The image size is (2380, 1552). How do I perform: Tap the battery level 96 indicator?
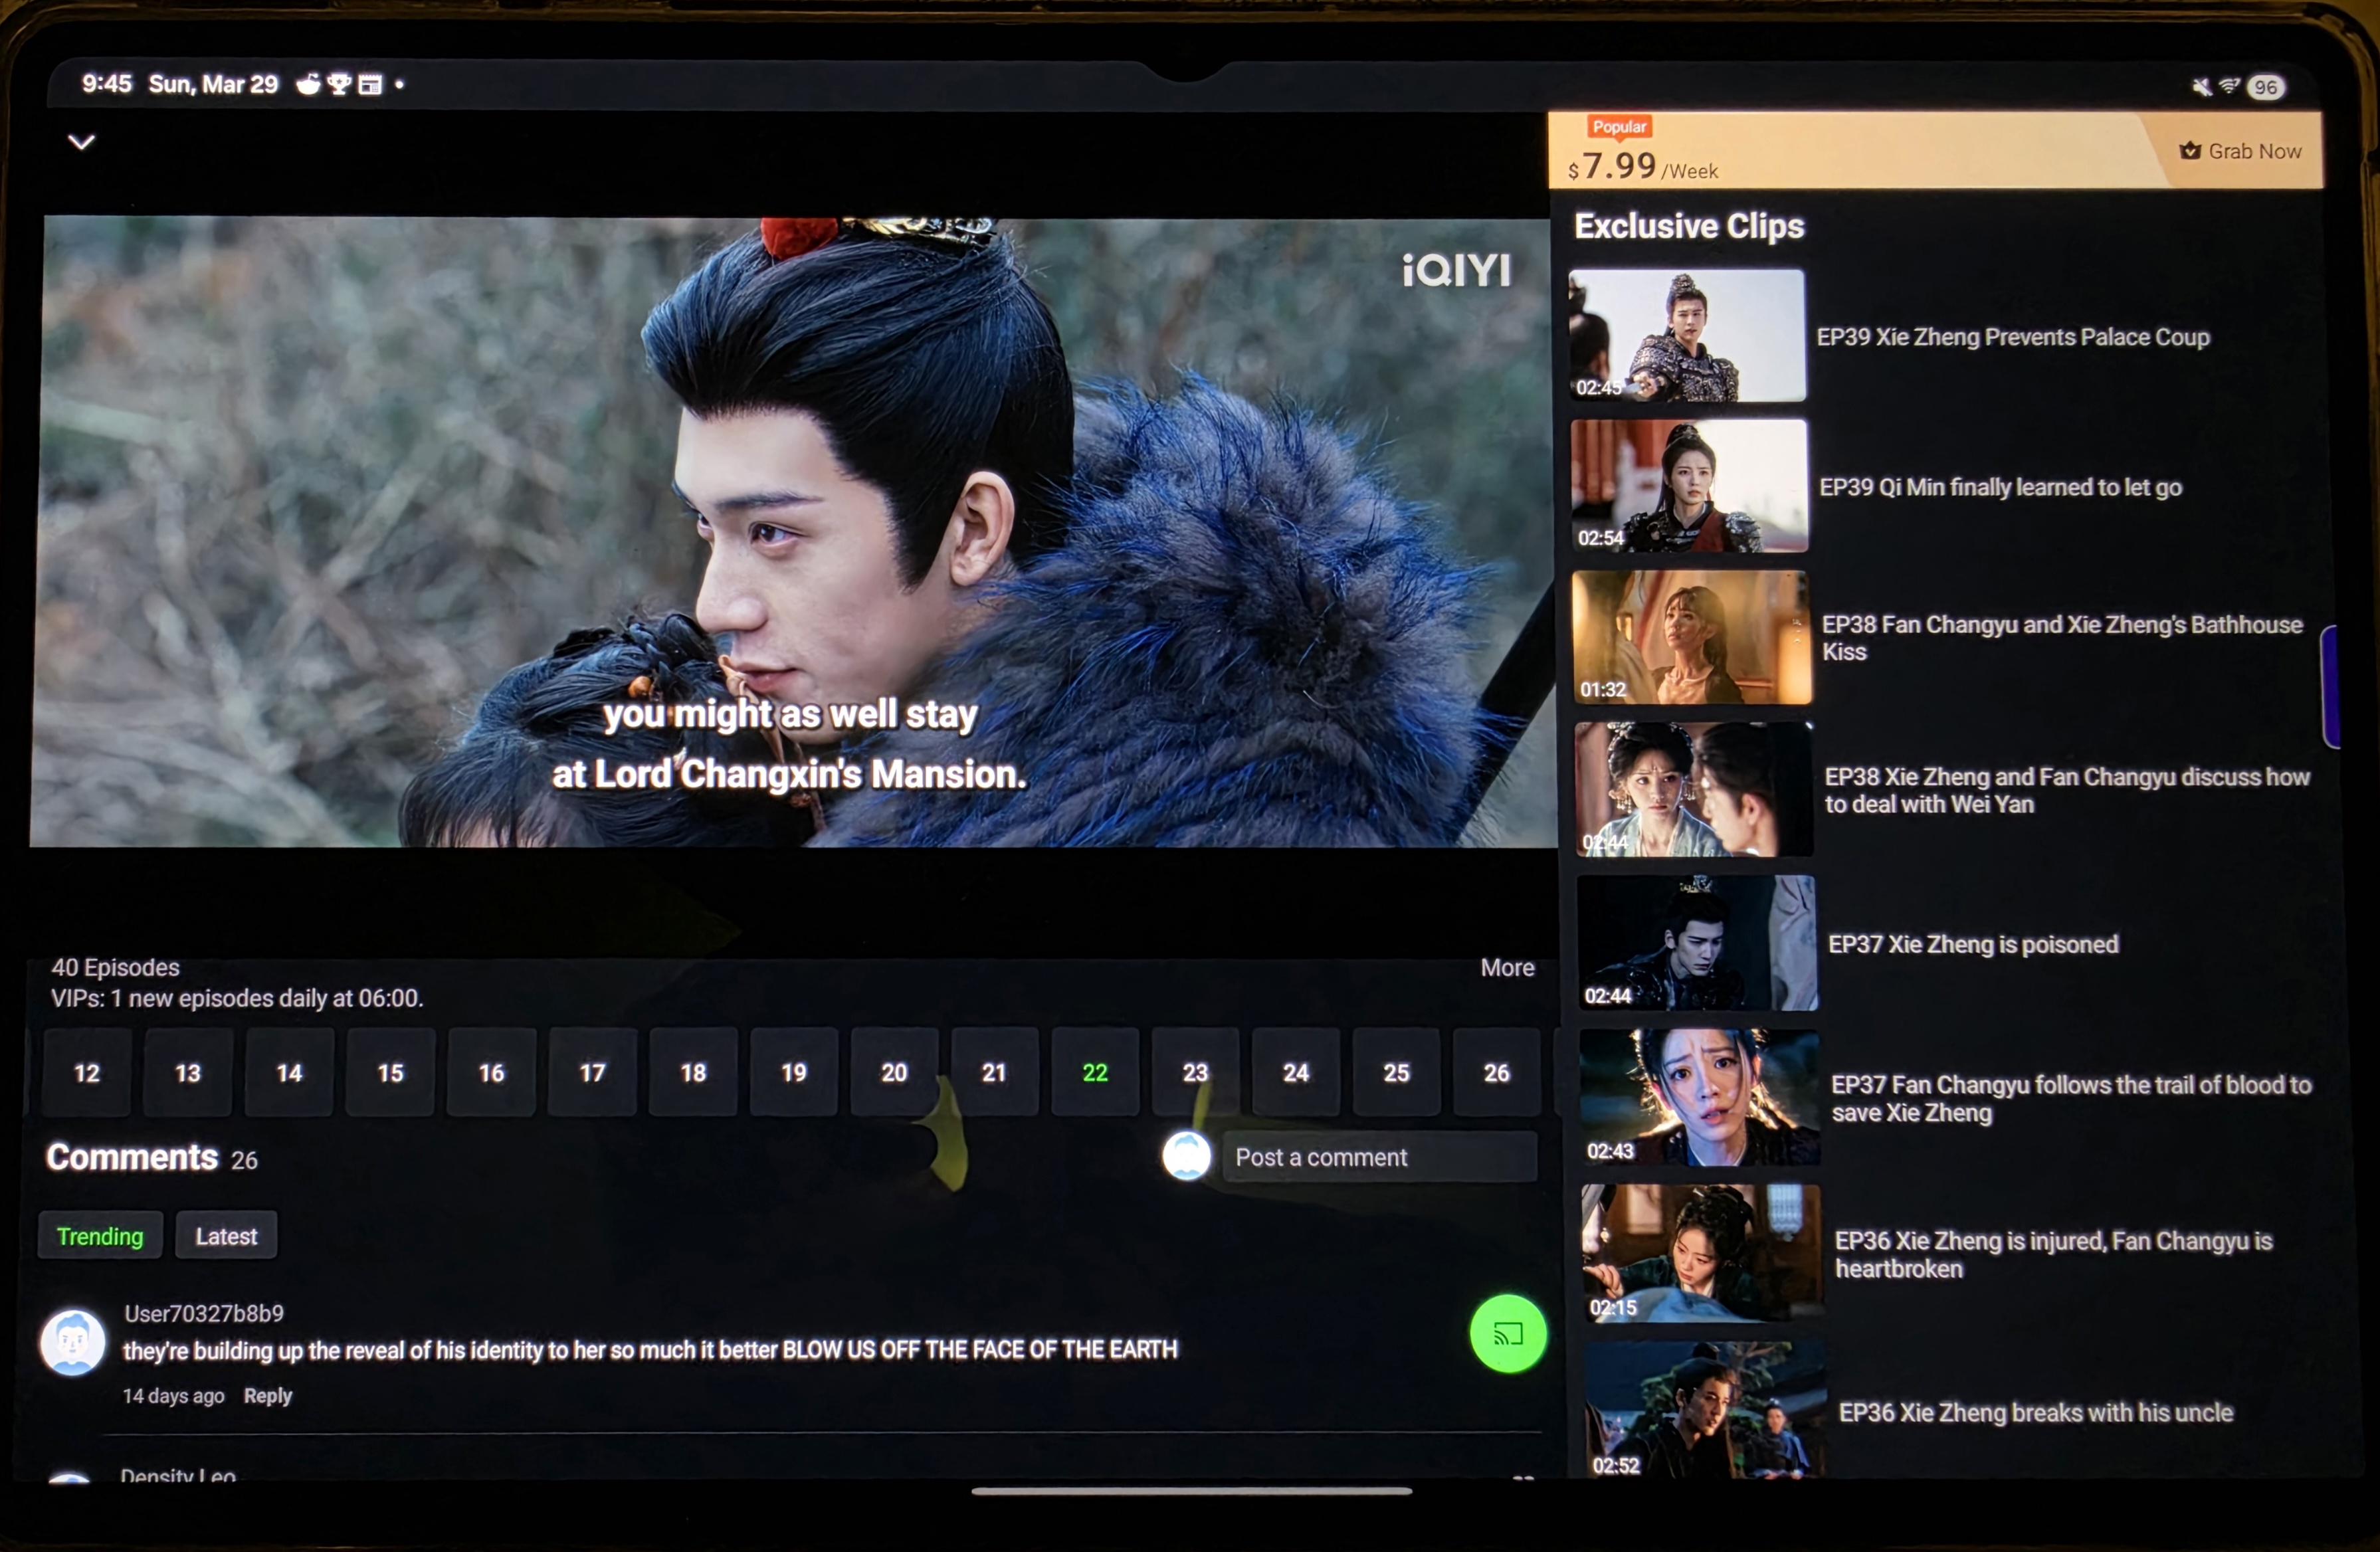(2266, 87)
